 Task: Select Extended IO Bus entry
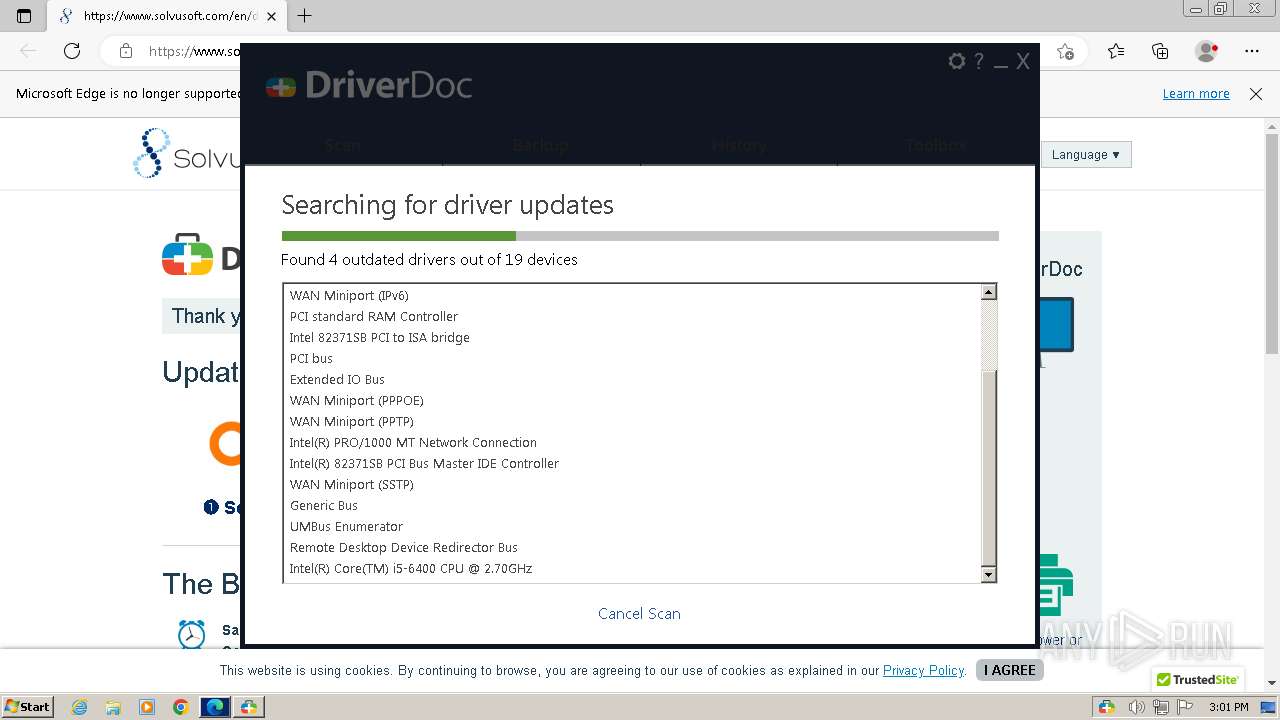click(x=337, y=380)
